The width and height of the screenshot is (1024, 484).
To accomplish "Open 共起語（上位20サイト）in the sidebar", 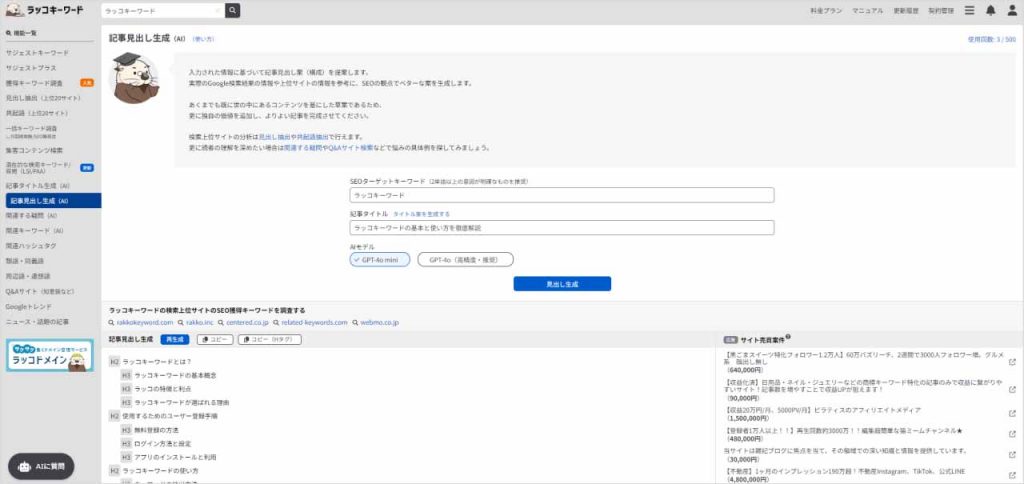I will pos(37,113).
